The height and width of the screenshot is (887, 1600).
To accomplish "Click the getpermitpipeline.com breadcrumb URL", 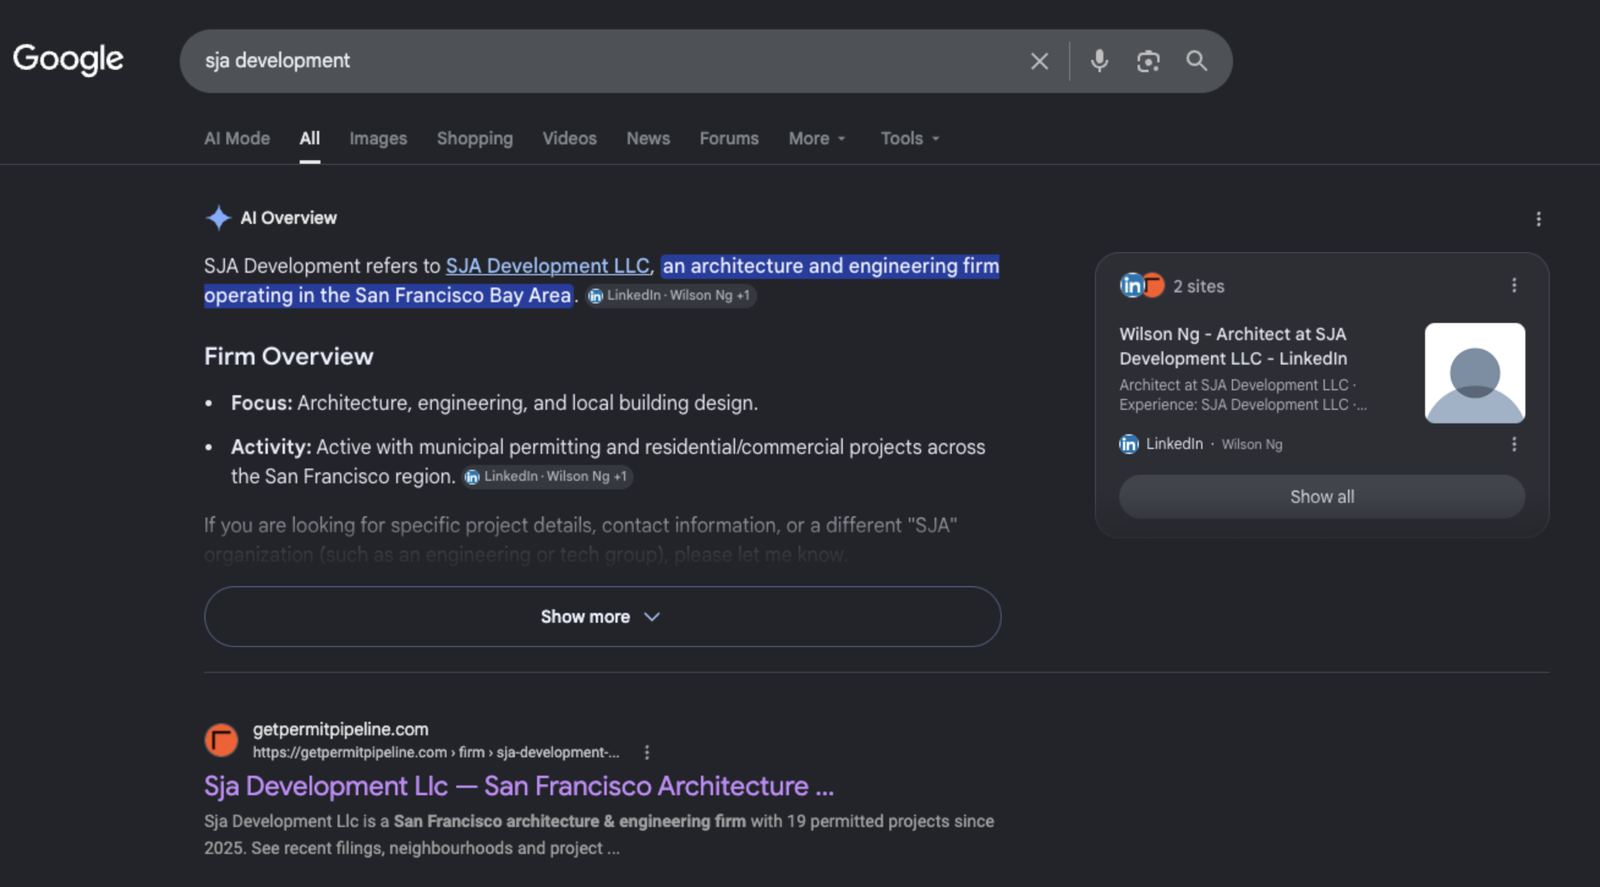I will 436,752.
